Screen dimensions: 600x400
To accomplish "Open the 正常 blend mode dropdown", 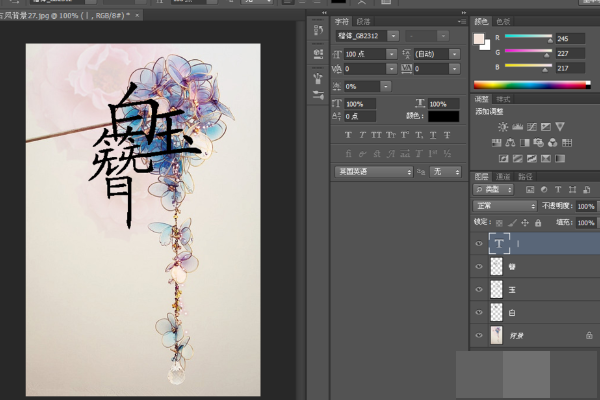I will tap(505, 206).
